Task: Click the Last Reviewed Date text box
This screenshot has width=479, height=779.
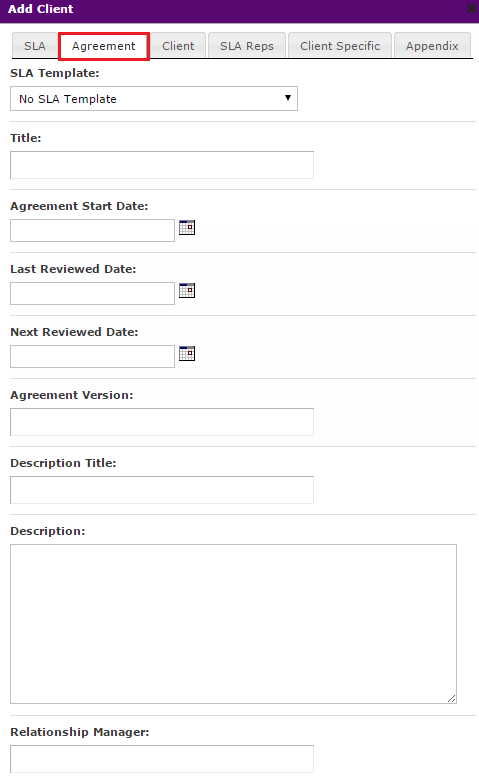Action: [x=92, y=294]
